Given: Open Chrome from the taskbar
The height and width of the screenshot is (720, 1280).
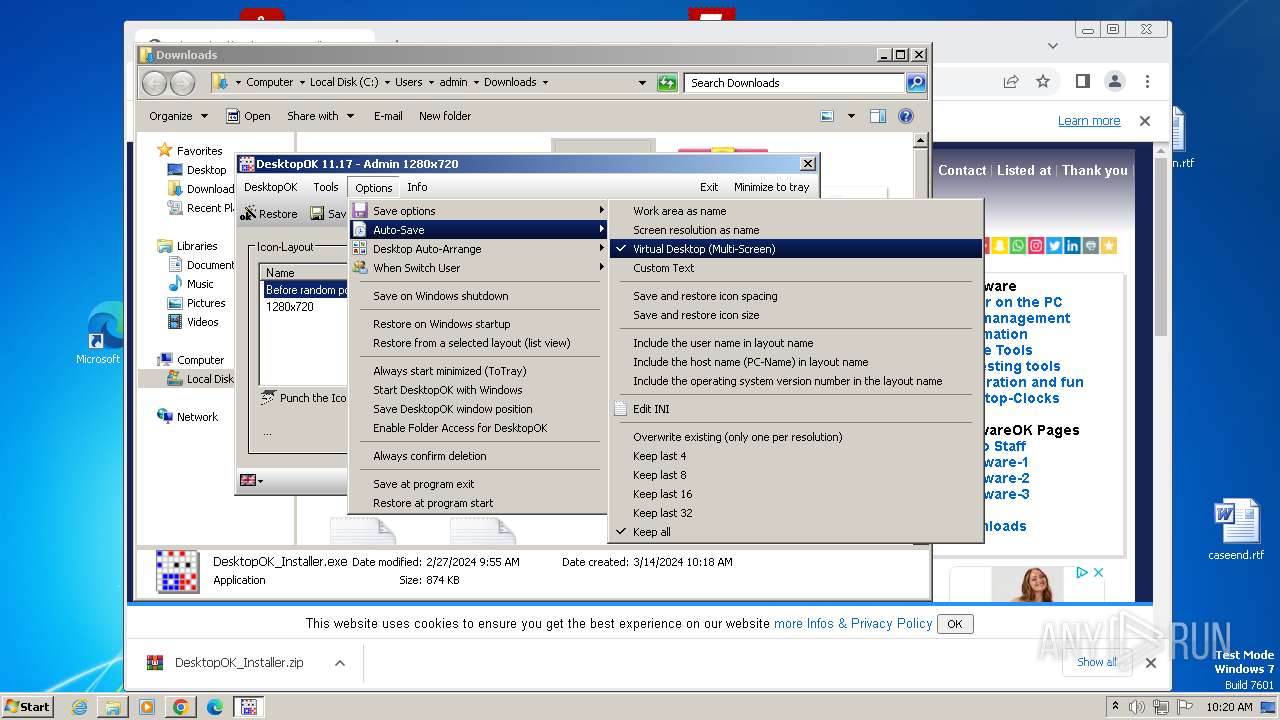Looking at the screenshot, I should 180,707.
